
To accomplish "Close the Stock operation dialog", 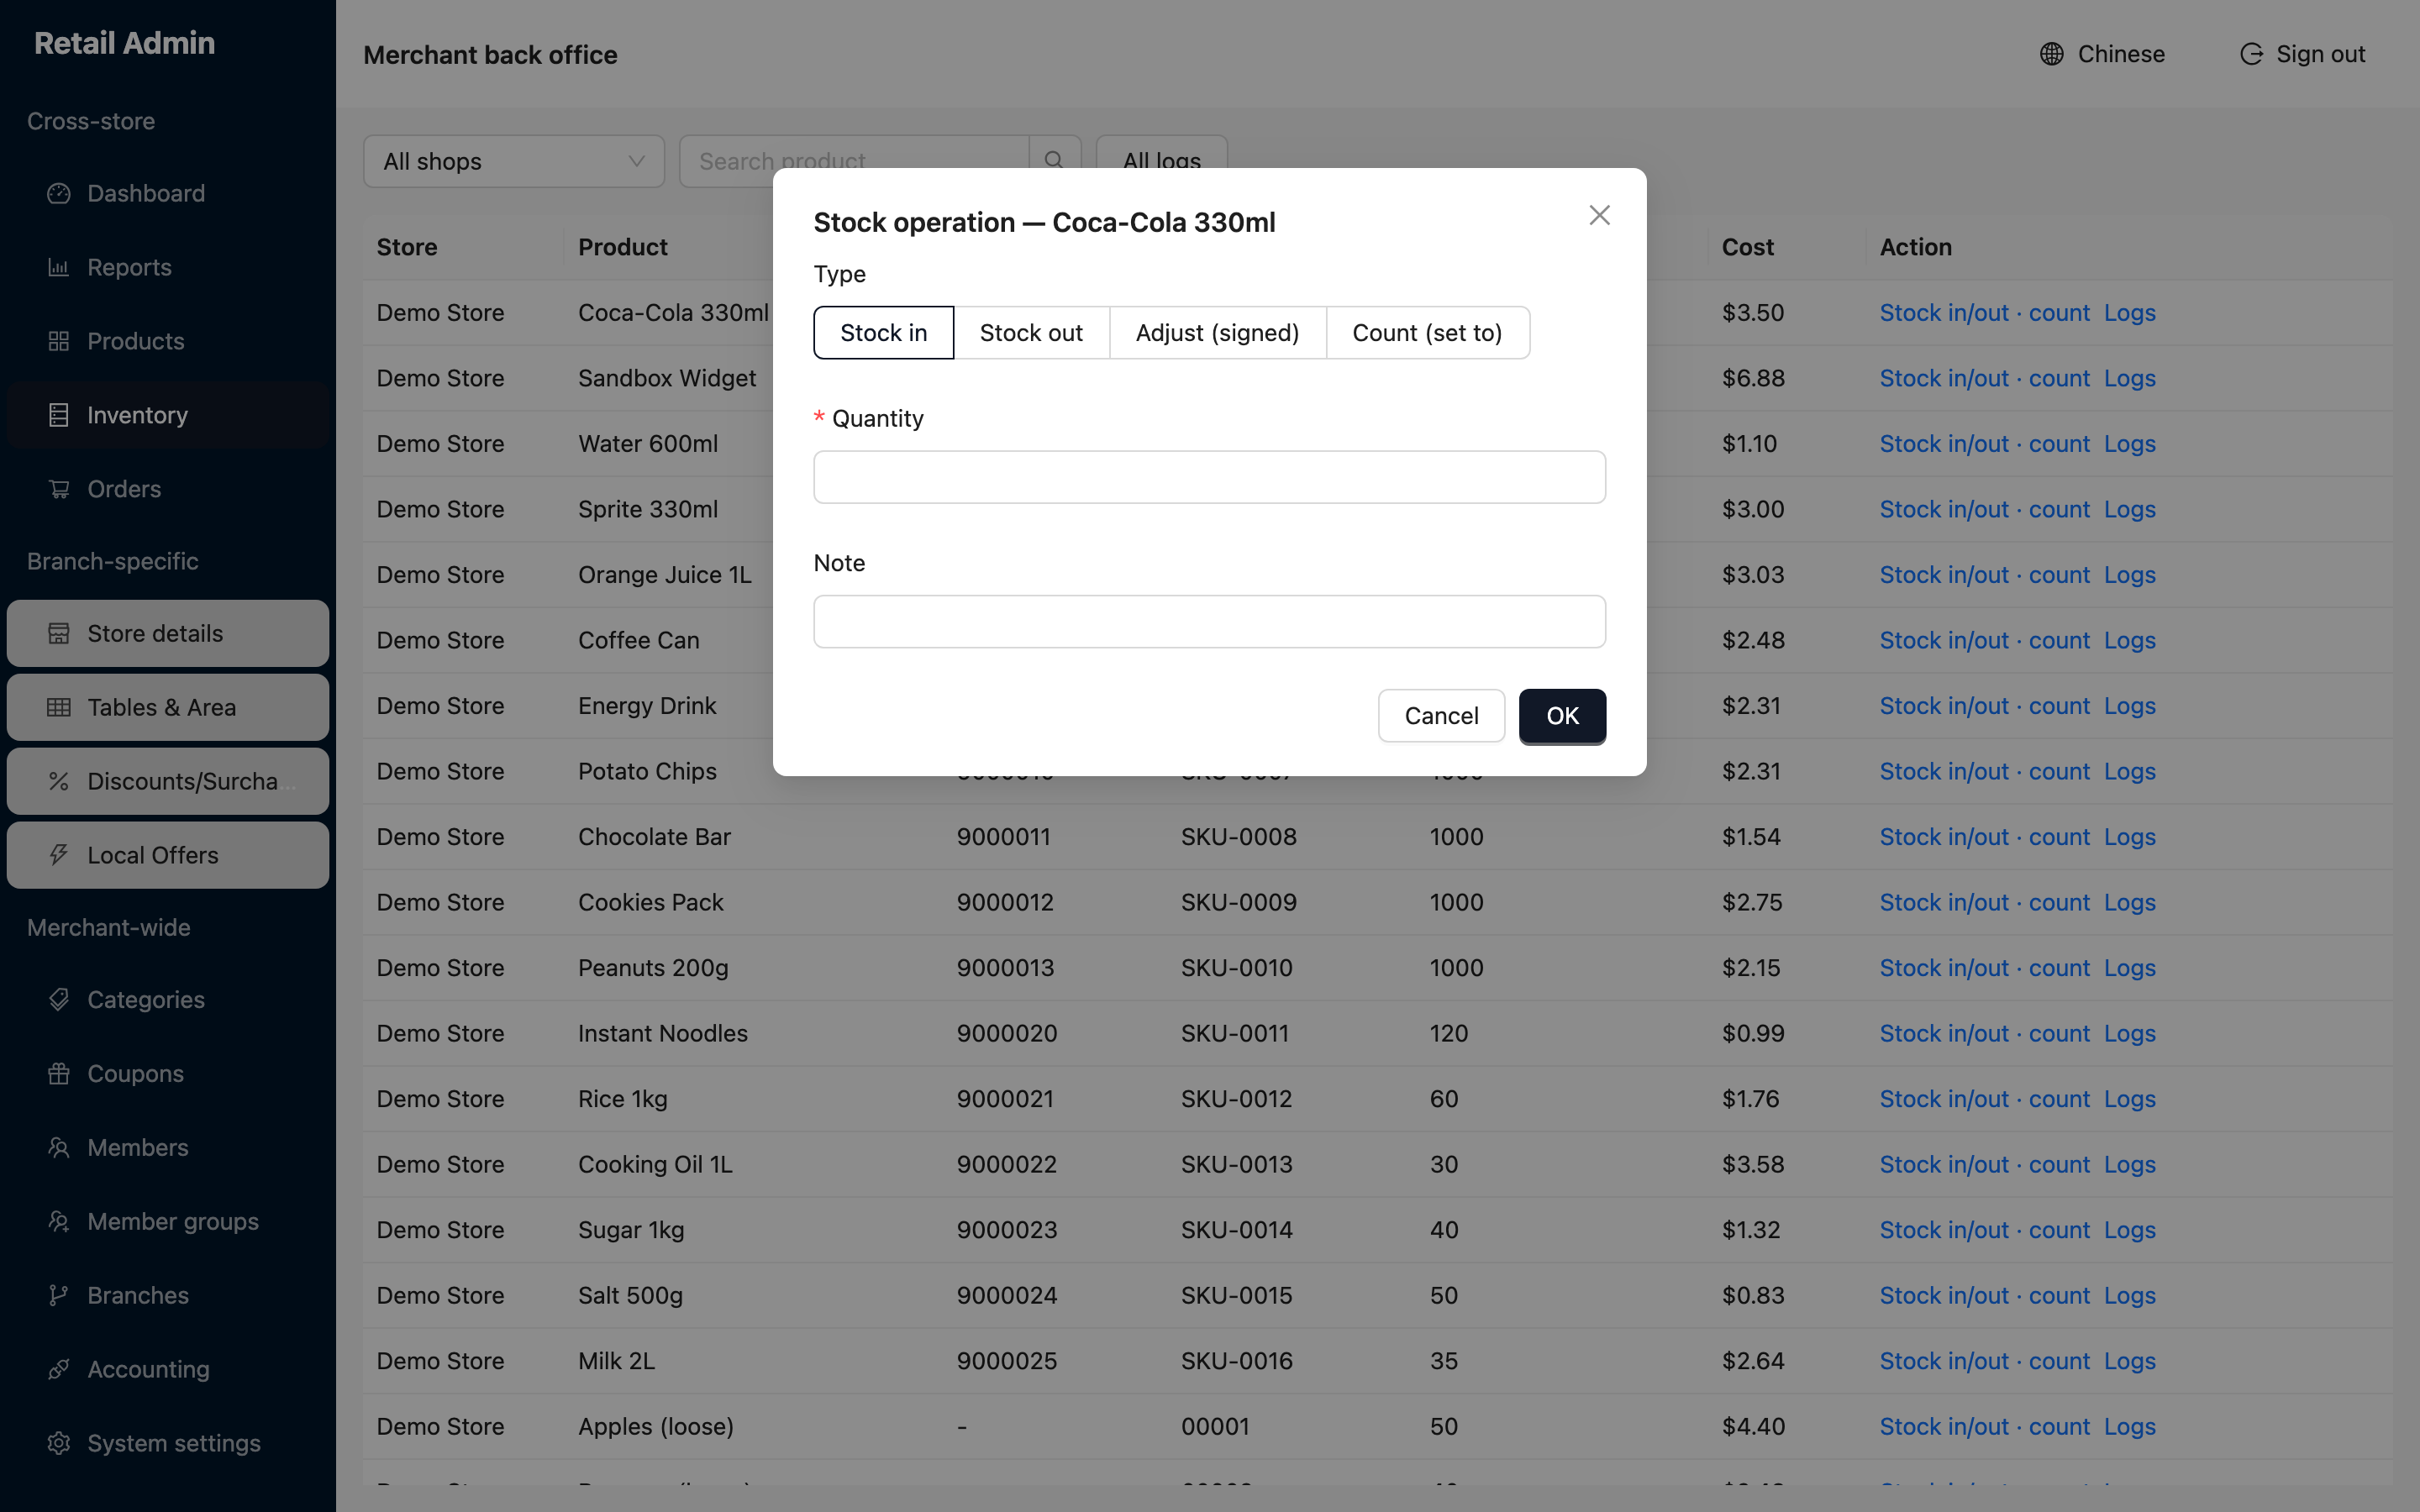I will 1599,215.
